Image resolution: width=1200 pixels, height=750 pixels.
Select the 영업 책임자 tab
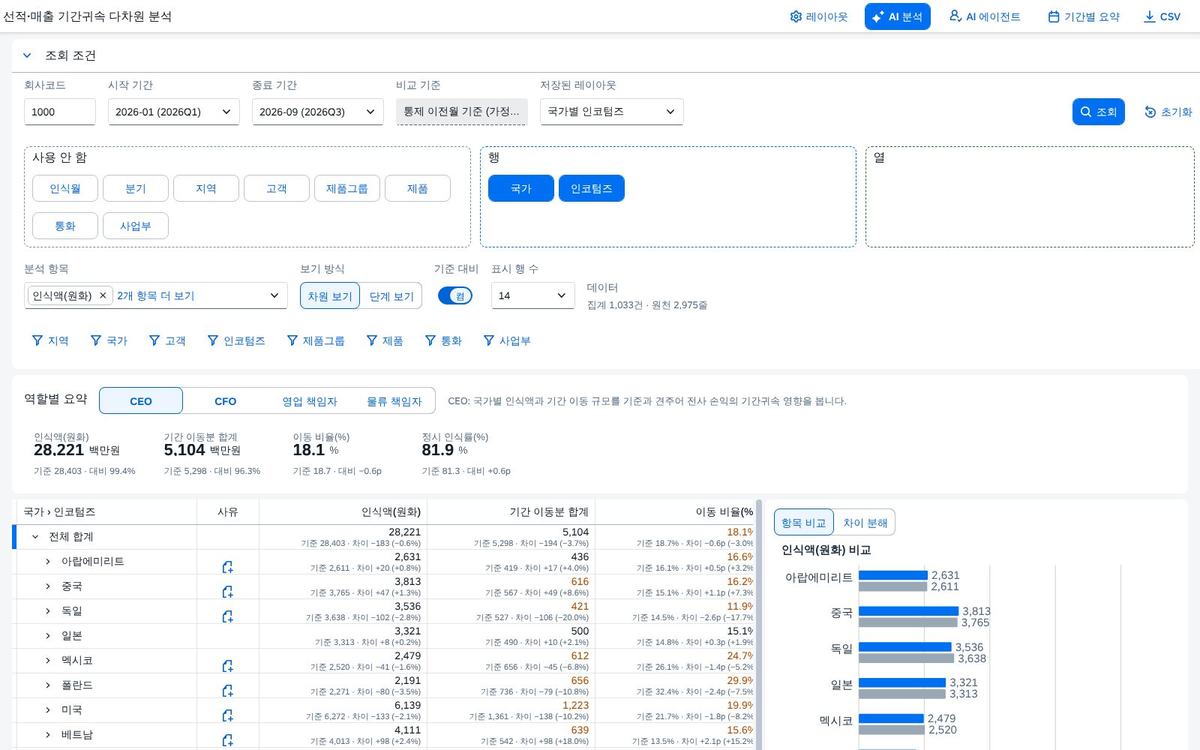[x=309, y=401]
